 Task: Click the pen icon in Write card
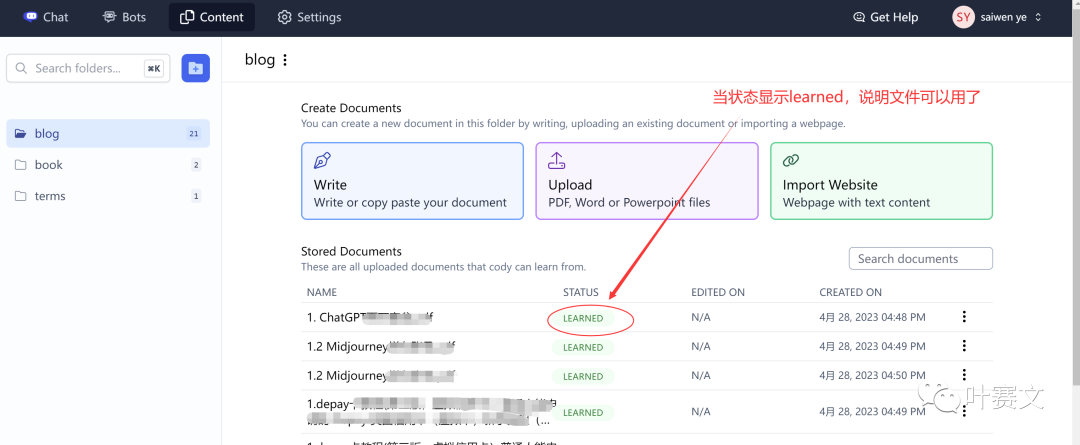pyautogui.click(x=322, y=161)
